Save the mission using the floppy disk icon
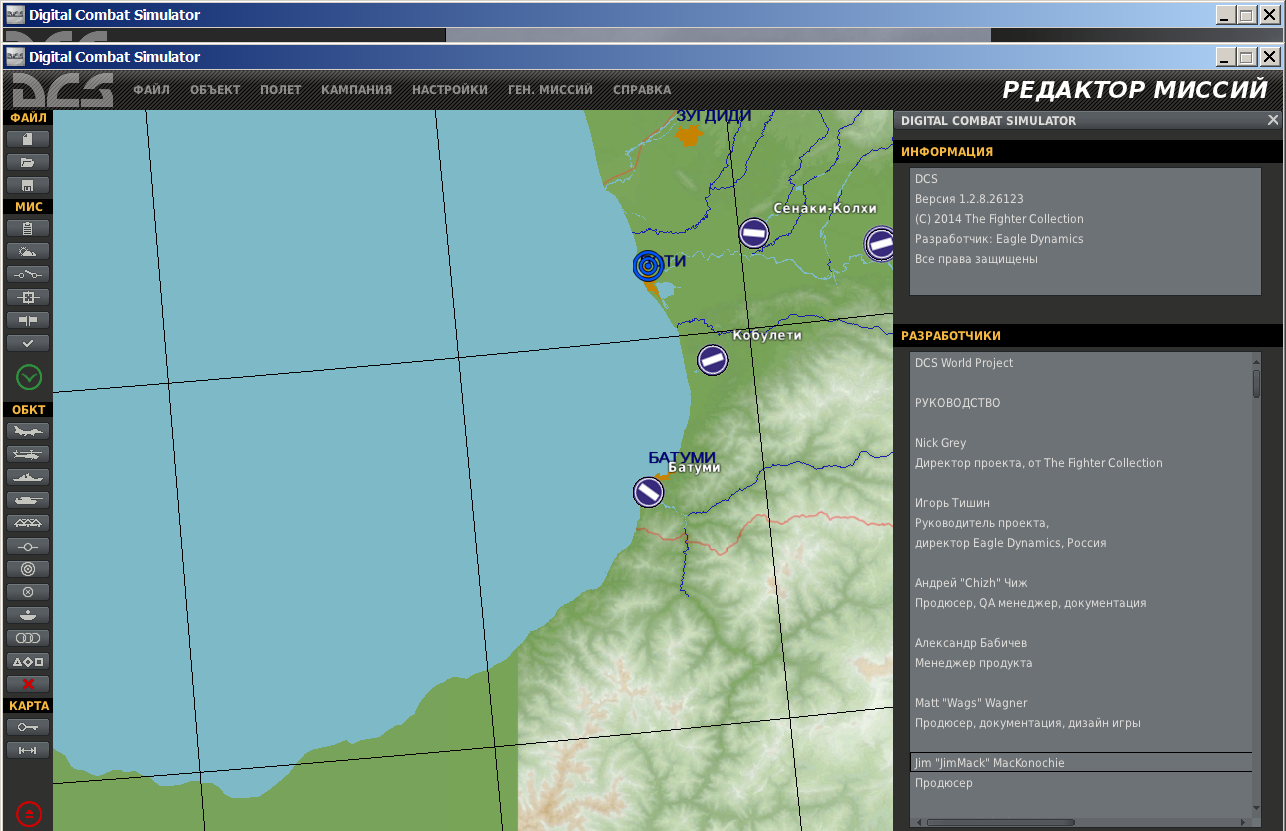The image size is (1286, 831). tap(28, 185)
